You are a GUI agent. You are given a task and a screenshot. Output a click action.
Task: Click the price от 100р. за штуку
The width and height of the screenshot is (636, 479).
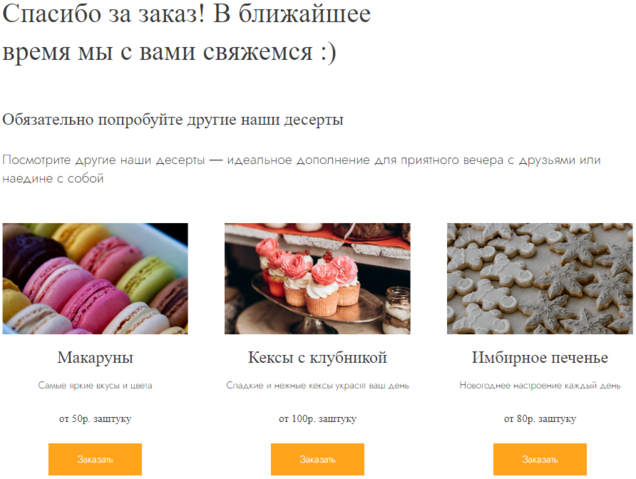[317, 419]
